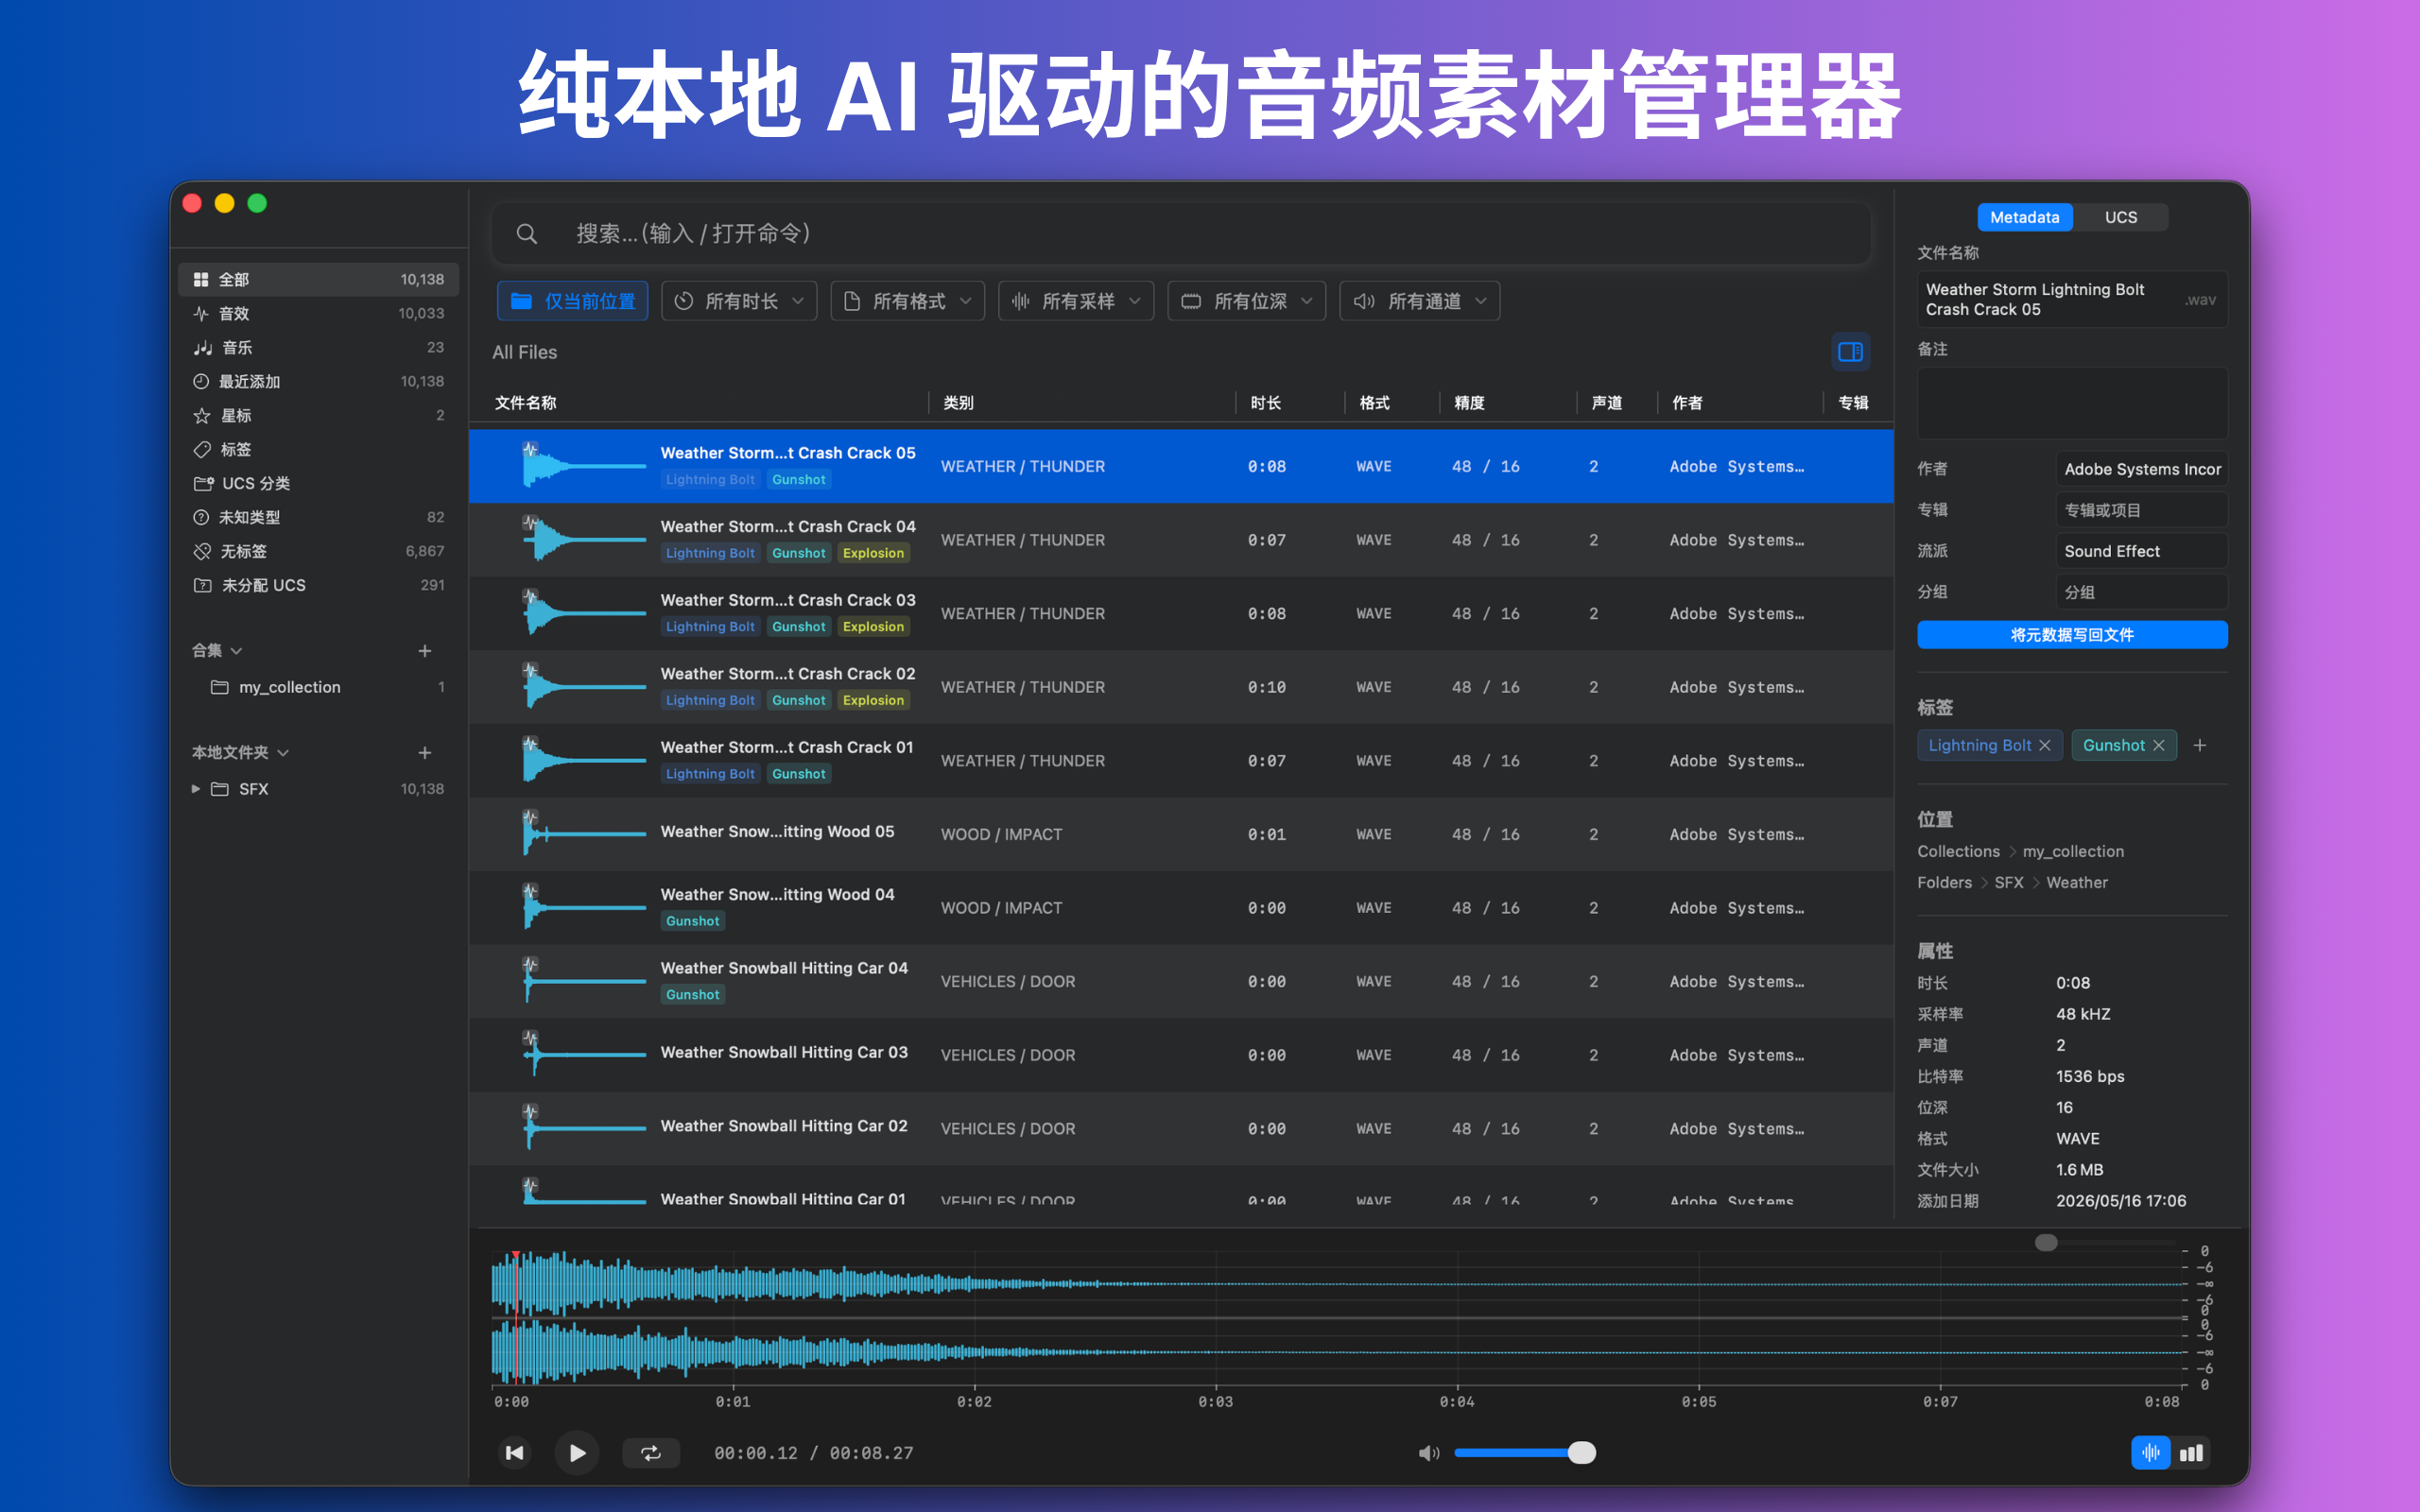Open UCS 分类 in sidebar
2420x1512 pixels.
(318, 484)
